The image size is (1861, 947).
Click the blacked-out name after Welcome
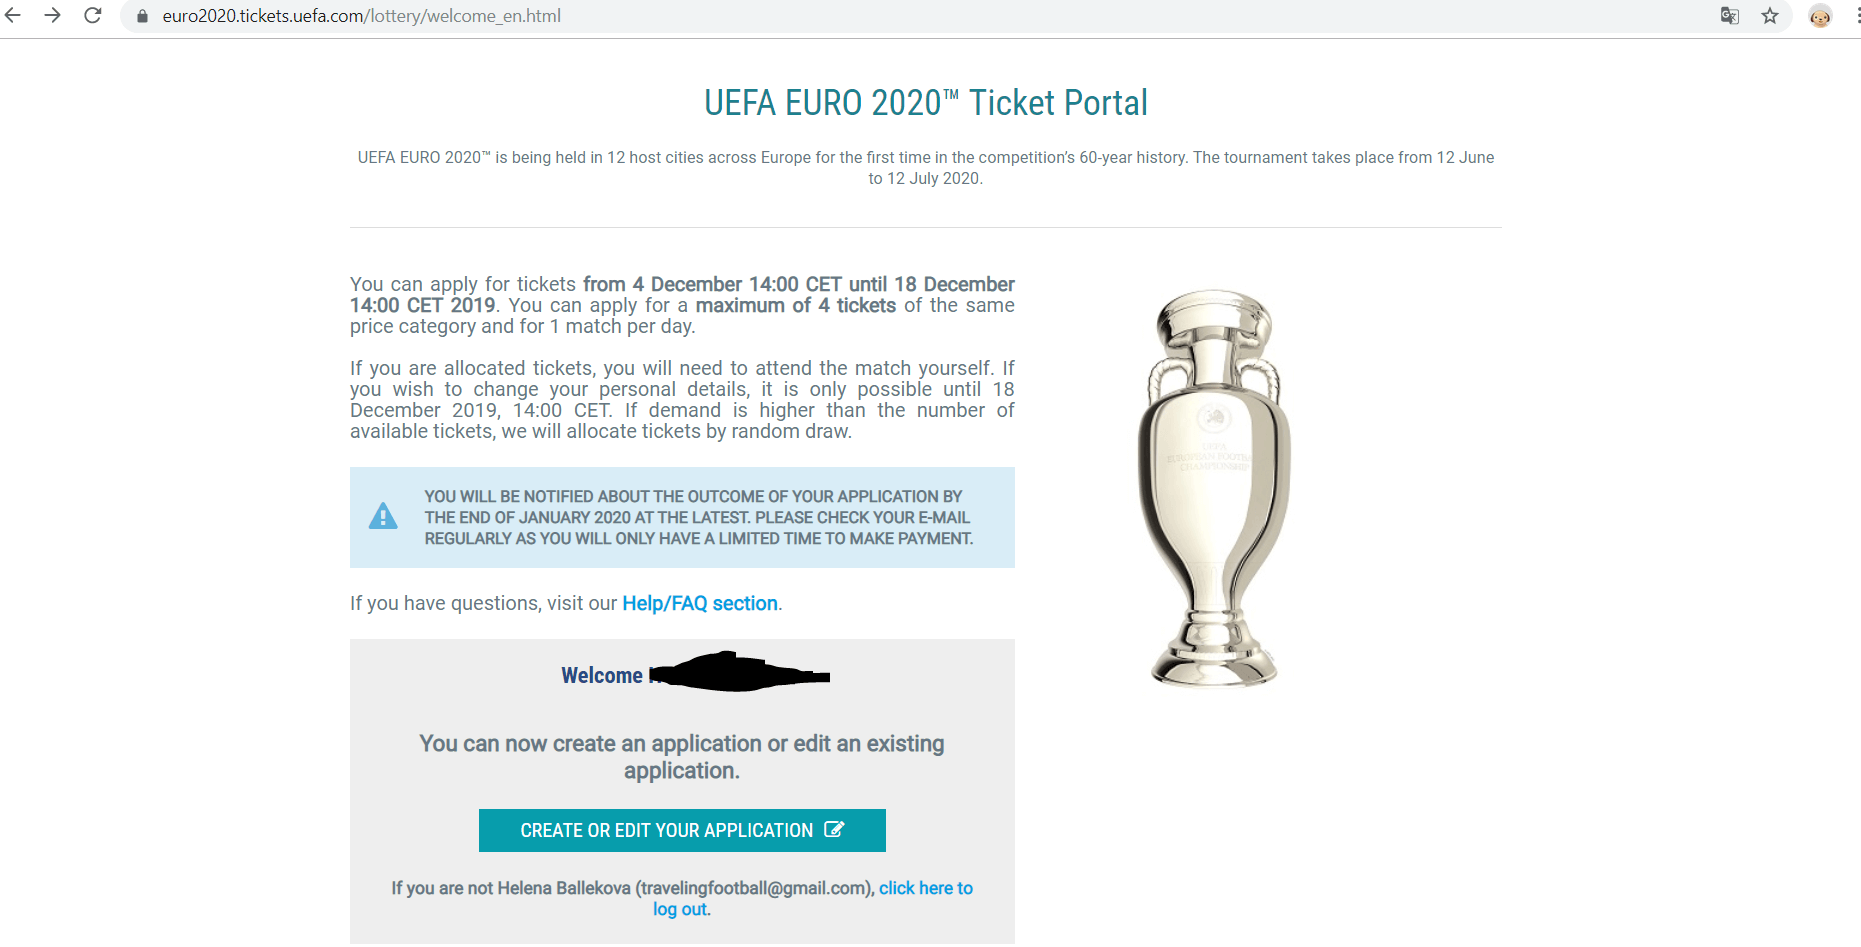click(x=740, y=672)
